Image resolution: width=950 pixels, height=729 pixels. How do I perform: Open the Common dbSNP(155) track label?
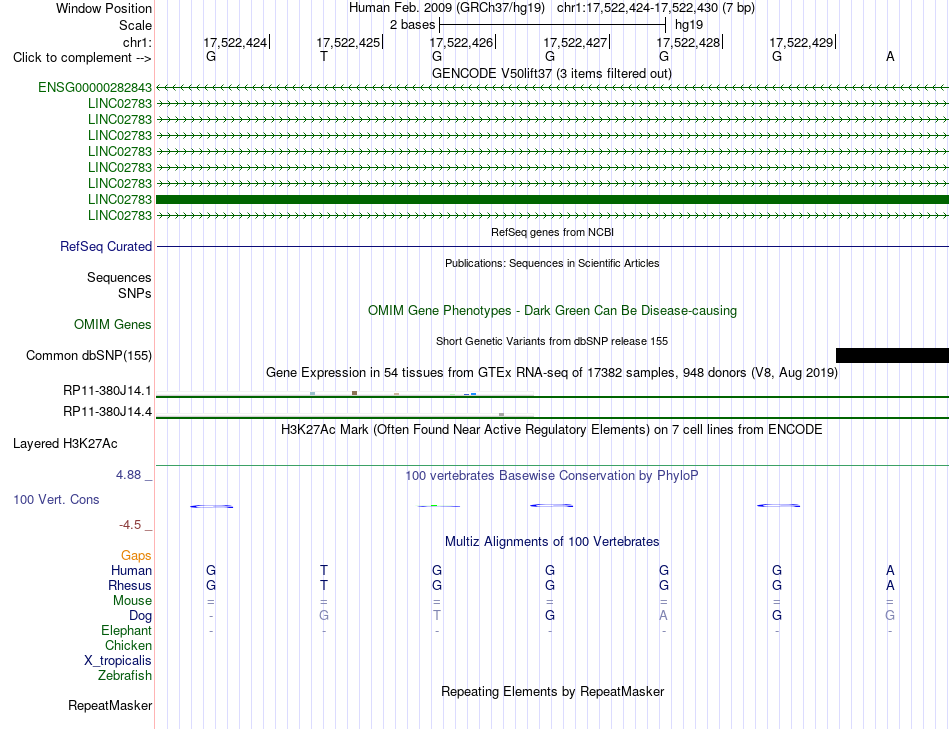[89, 356]
